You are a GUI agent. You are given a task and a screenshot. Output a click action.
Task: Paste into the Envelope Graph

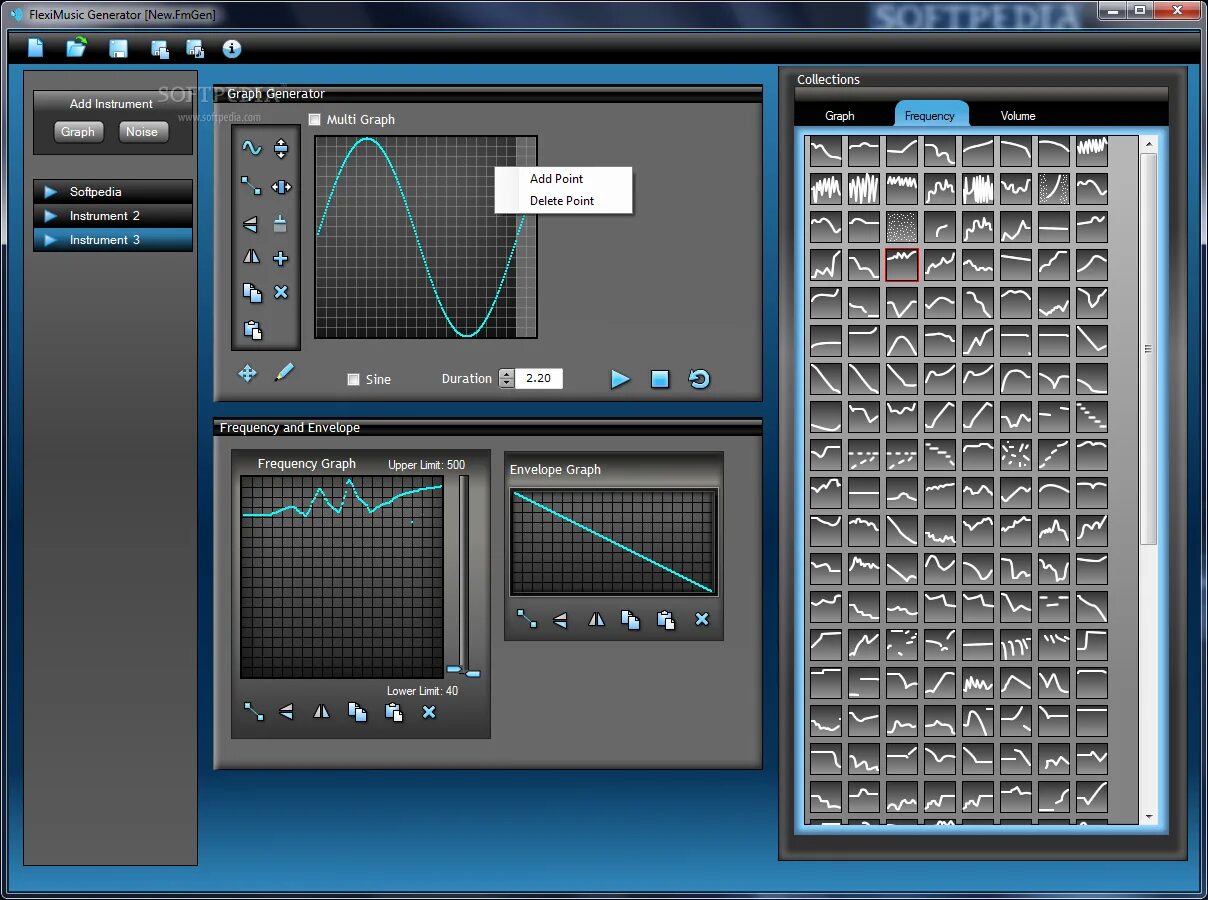pos(666,620)
